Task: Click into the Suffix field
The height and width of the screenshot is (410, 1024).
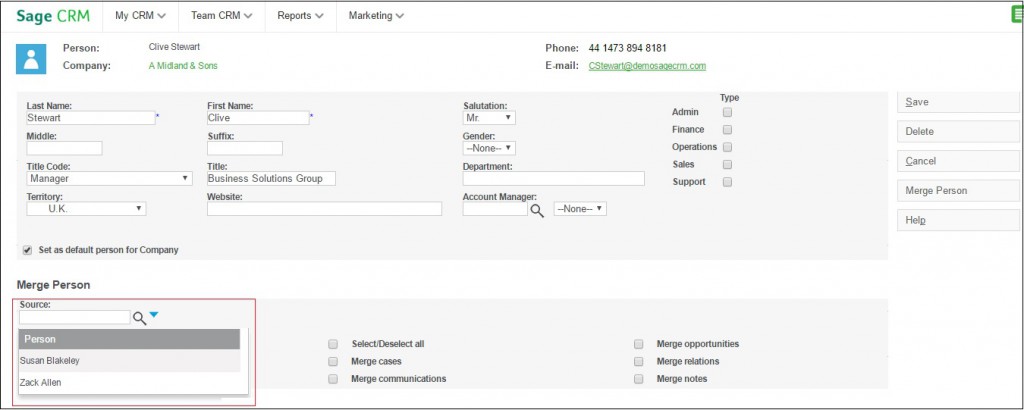Action: point(244,148)
